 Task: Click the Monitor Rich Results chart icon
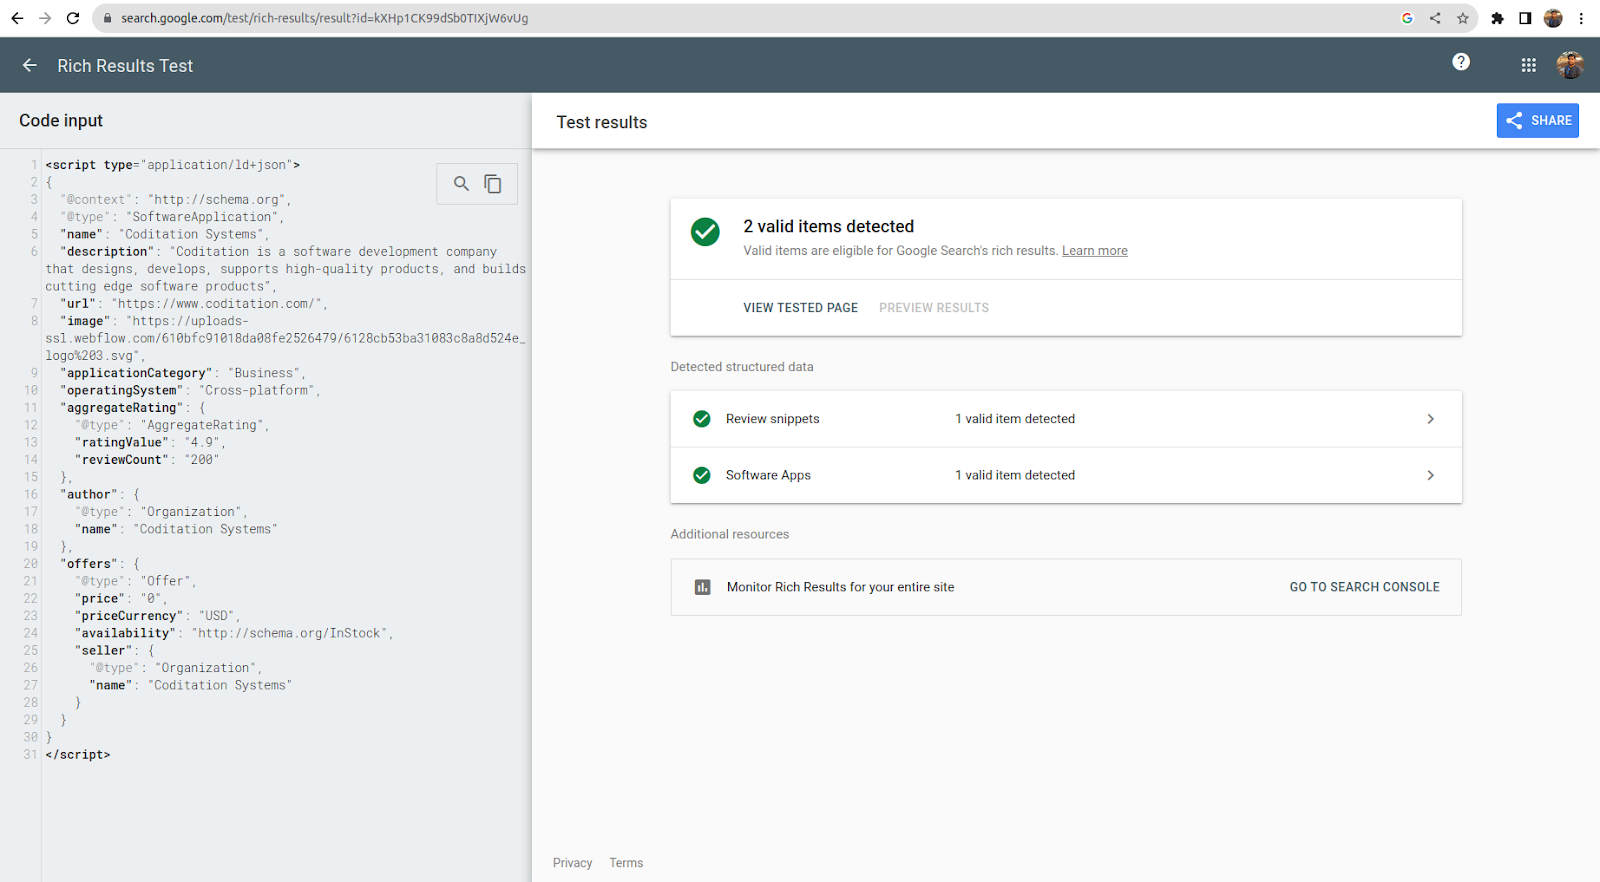coord(702,587)
